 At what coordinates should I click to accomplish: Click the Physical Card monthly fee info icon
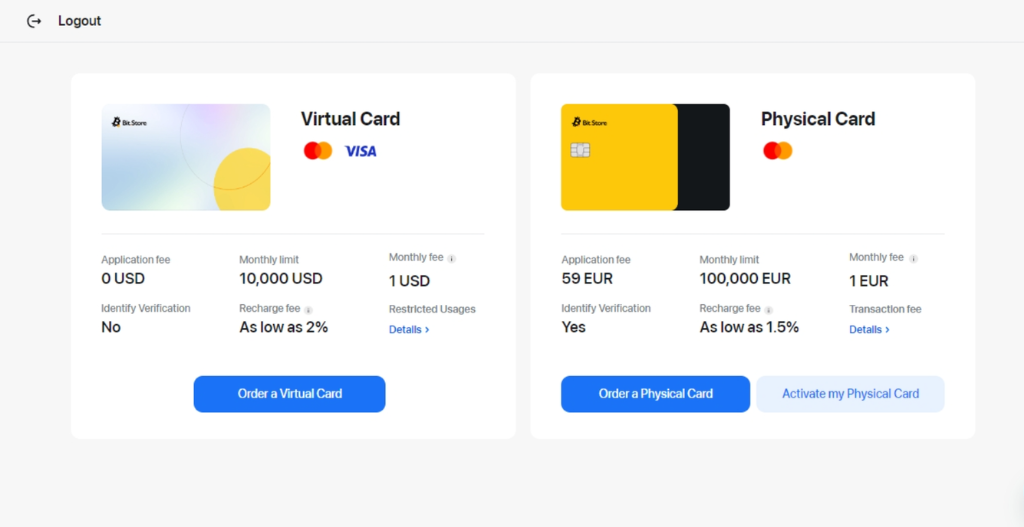click(913, 258)
